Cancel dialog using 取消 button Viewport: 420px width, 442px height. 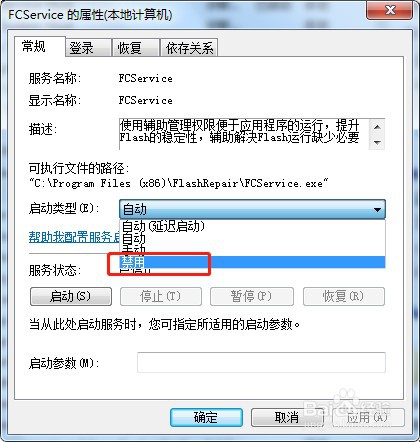coord(287,417)
